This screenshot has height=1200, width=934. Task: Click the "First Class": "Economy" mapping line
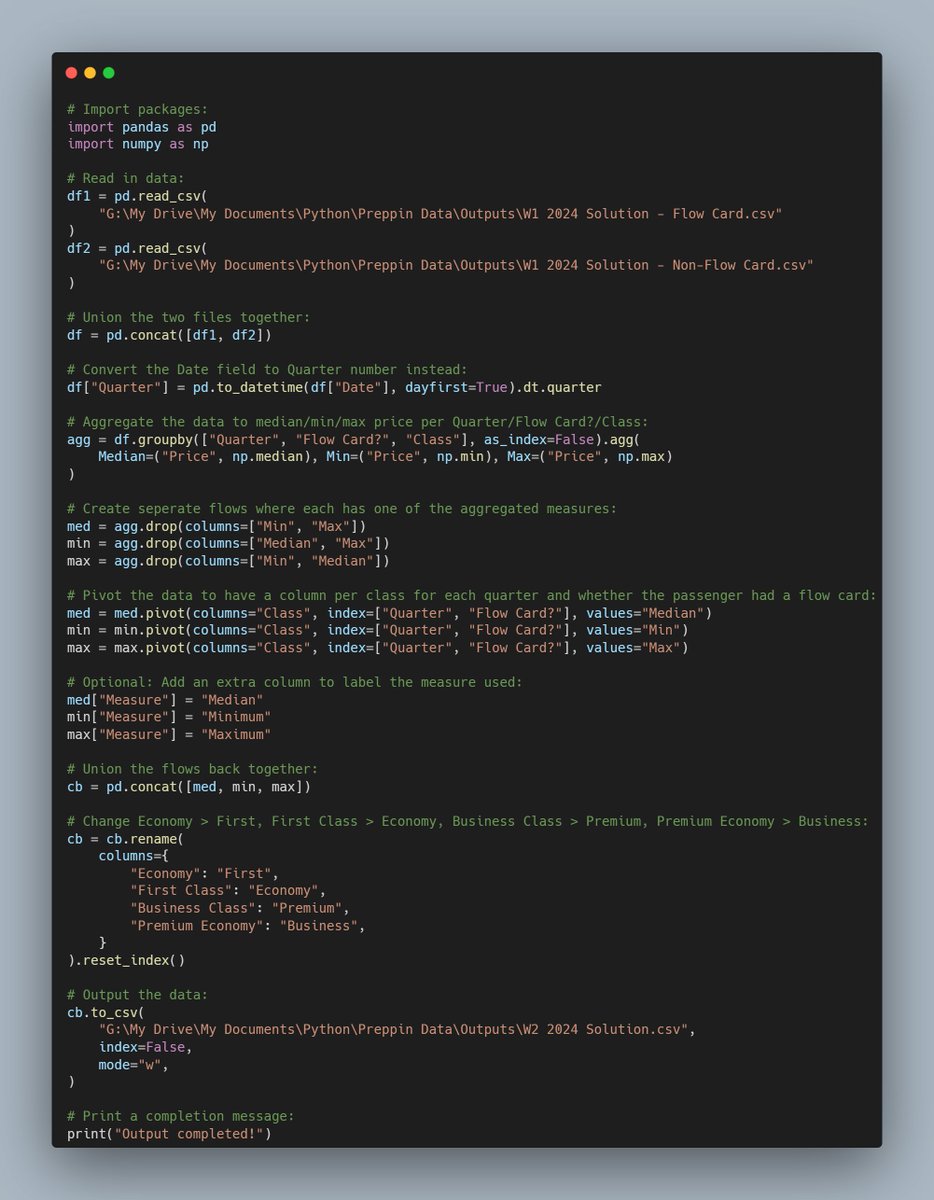pos(228,891)
